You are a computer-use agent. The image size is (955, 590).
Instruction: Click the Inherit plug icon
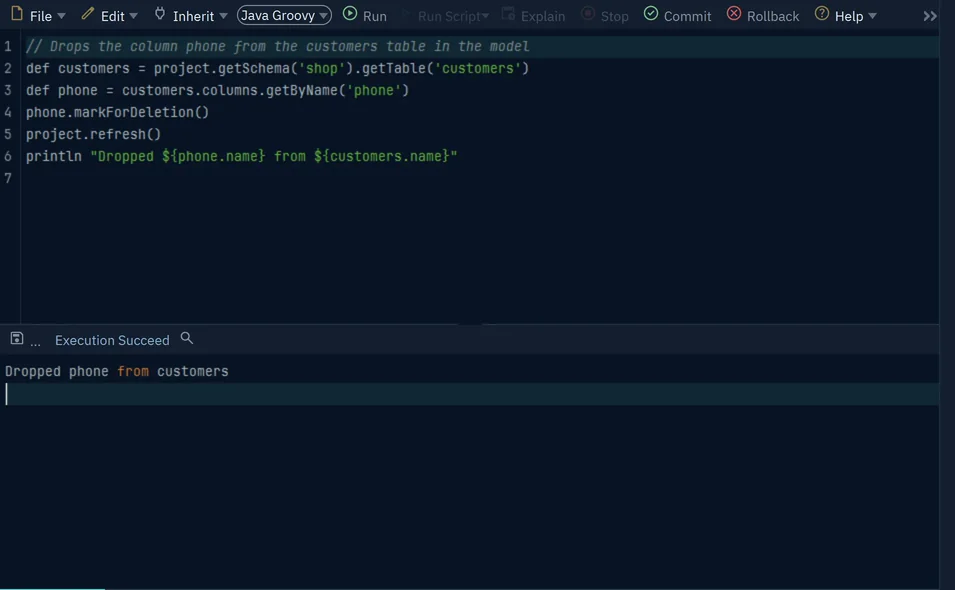point(160,13)
